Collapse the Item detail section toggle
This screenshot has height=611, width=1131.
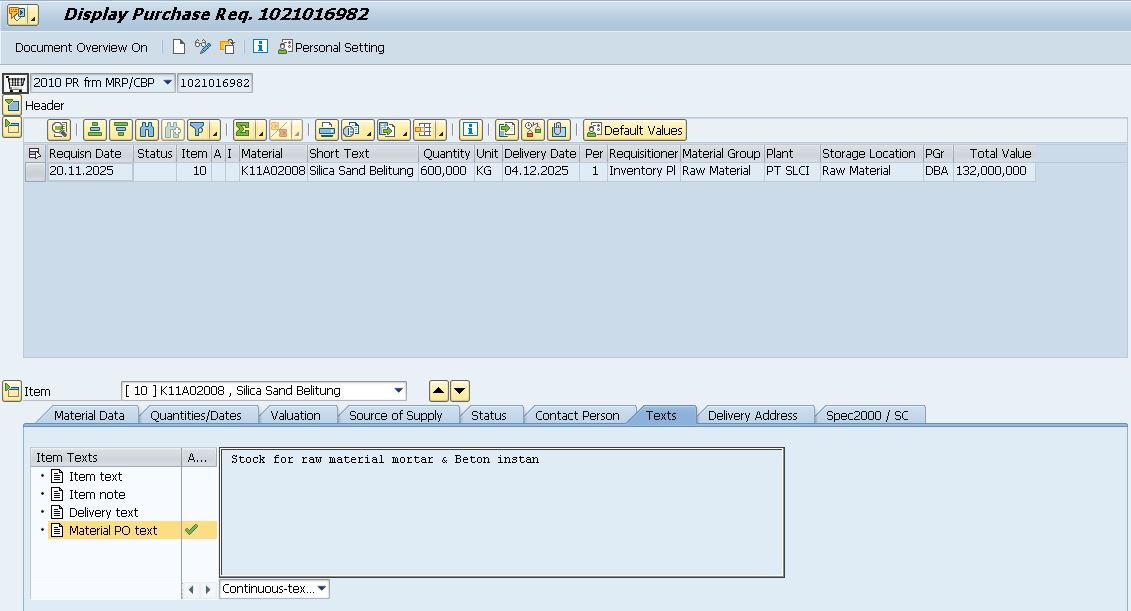[12, 391]
